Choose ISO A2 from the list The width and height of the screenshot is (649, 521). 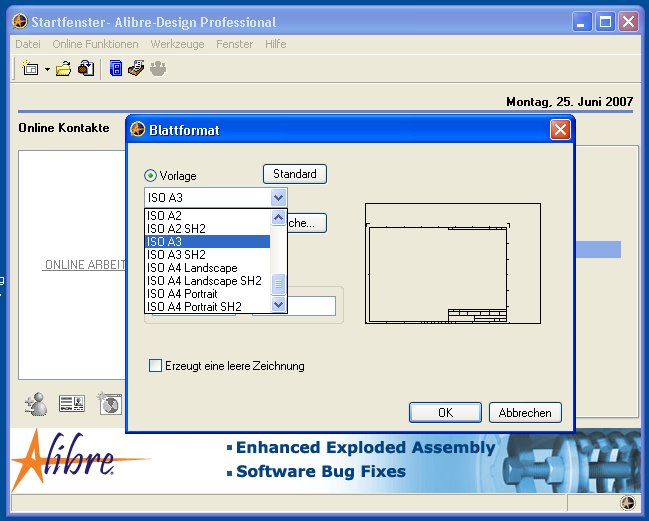point(207,216)
